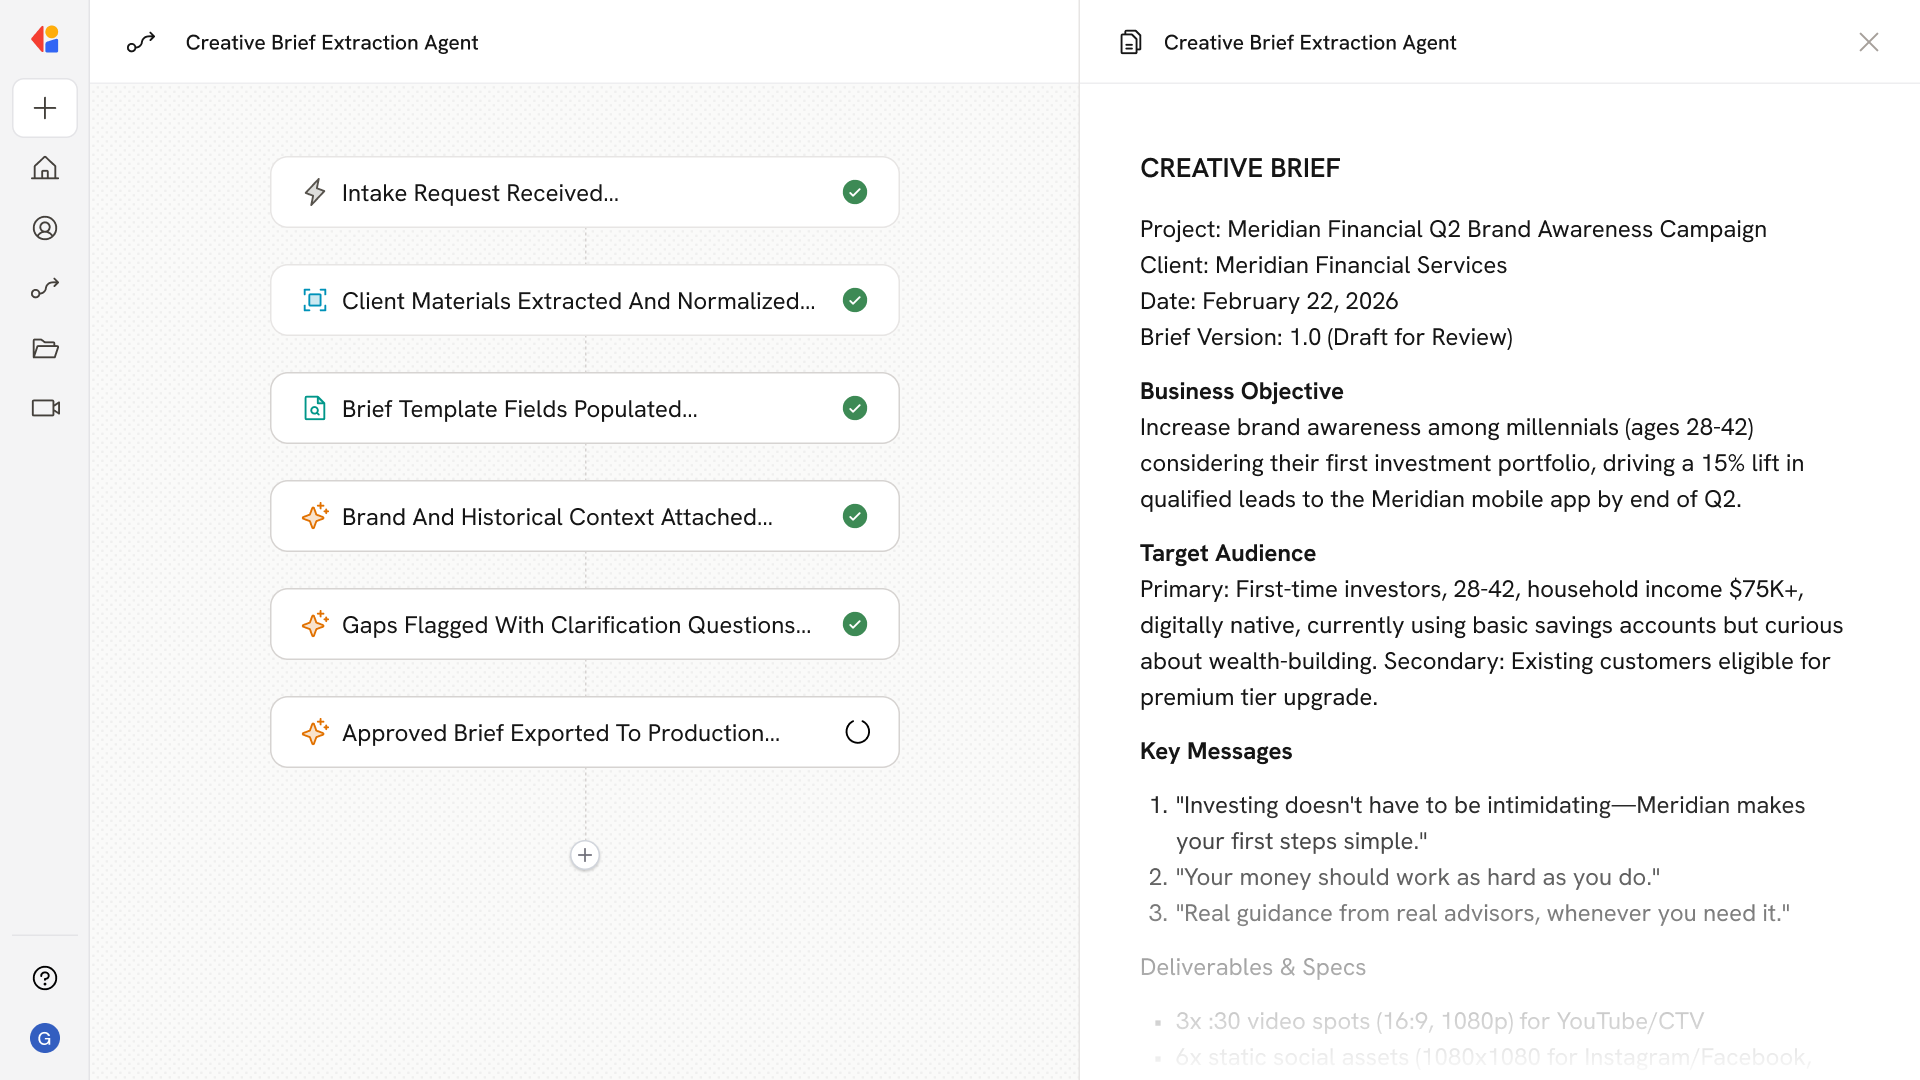Screen dimensions: 1920x1080
Task: Open the Client Materials Extracted And Normalized step
Action: pyautogui.click(x=578, y=300)
